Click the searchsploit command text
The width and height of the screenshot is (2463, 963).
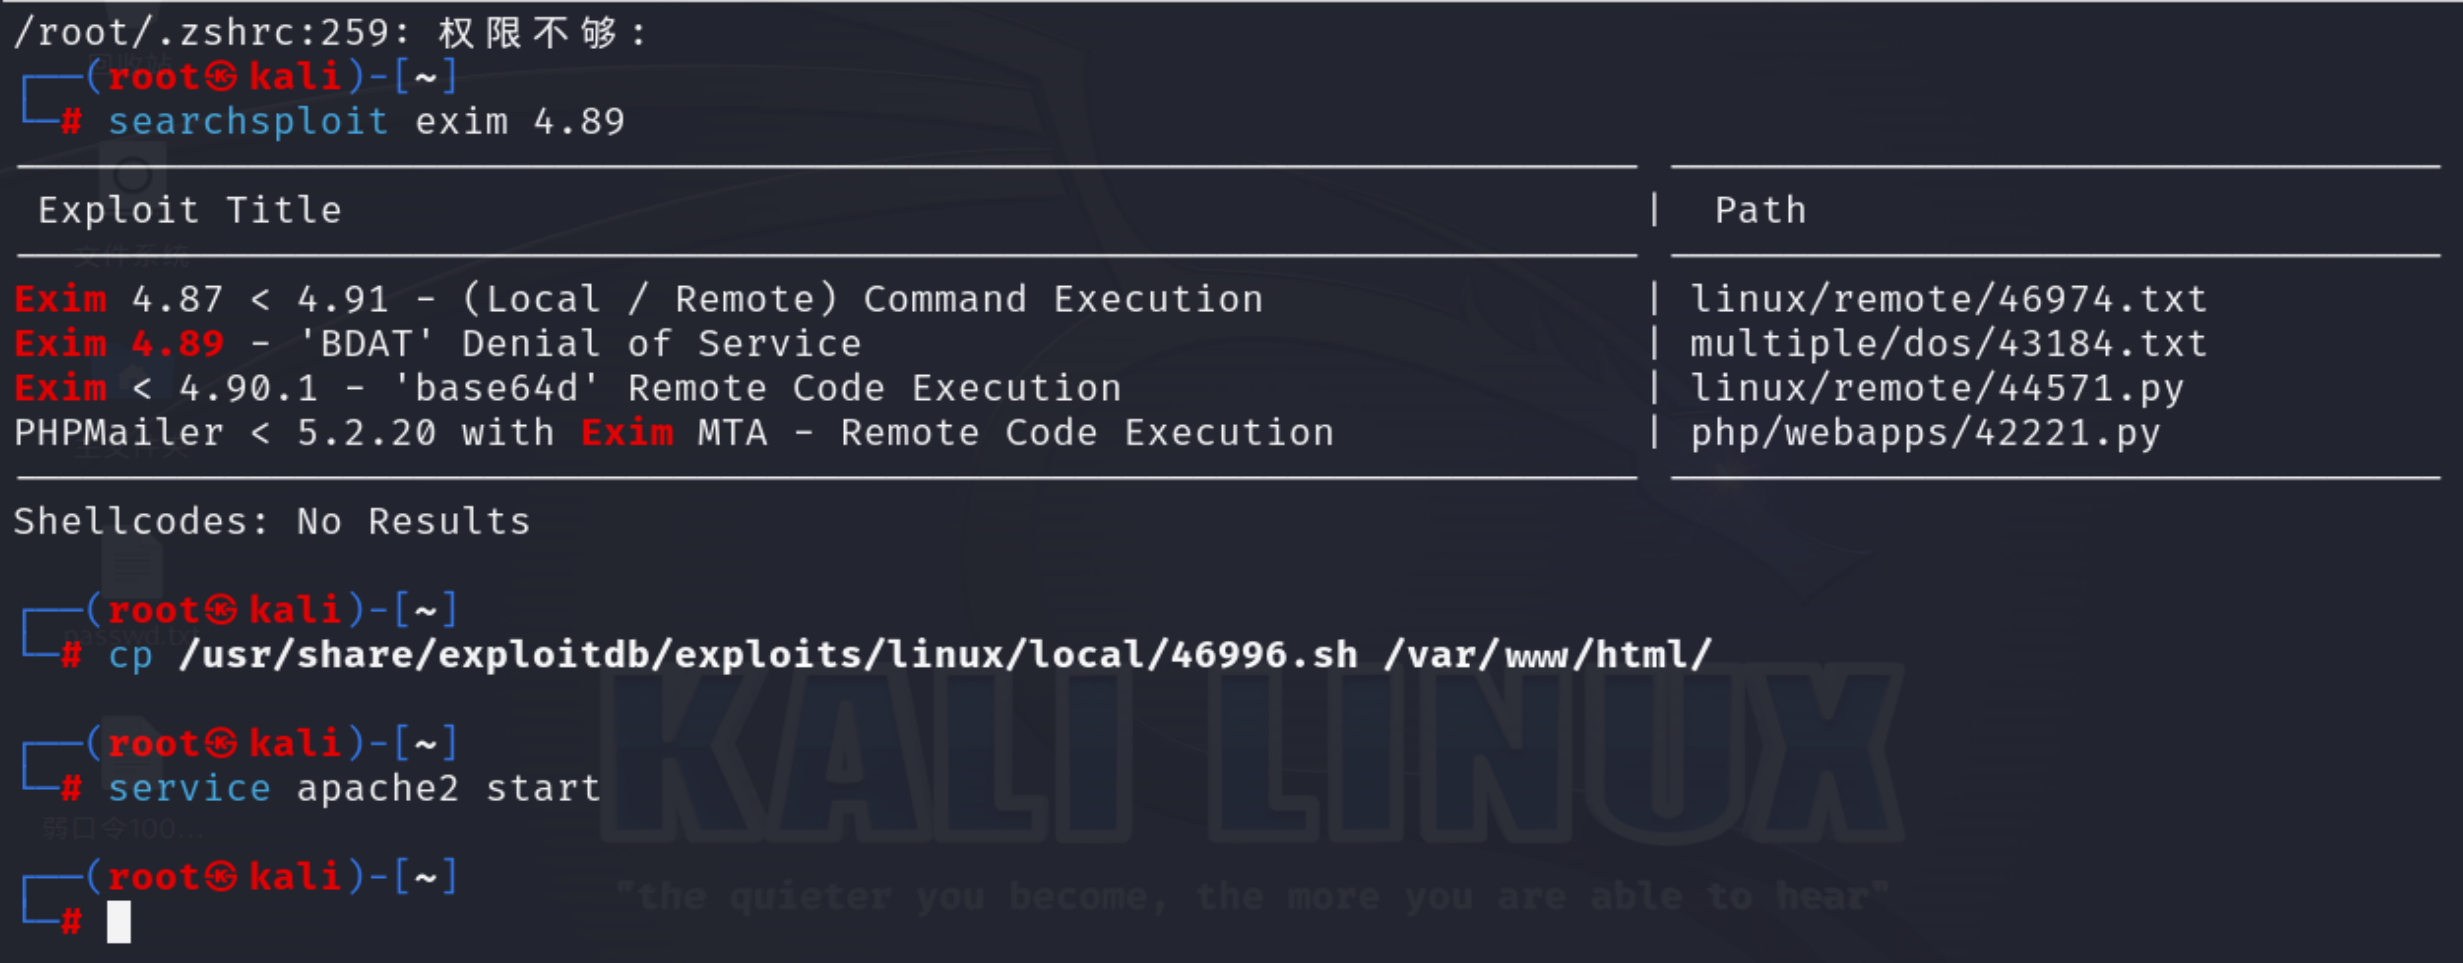point(248,122)
